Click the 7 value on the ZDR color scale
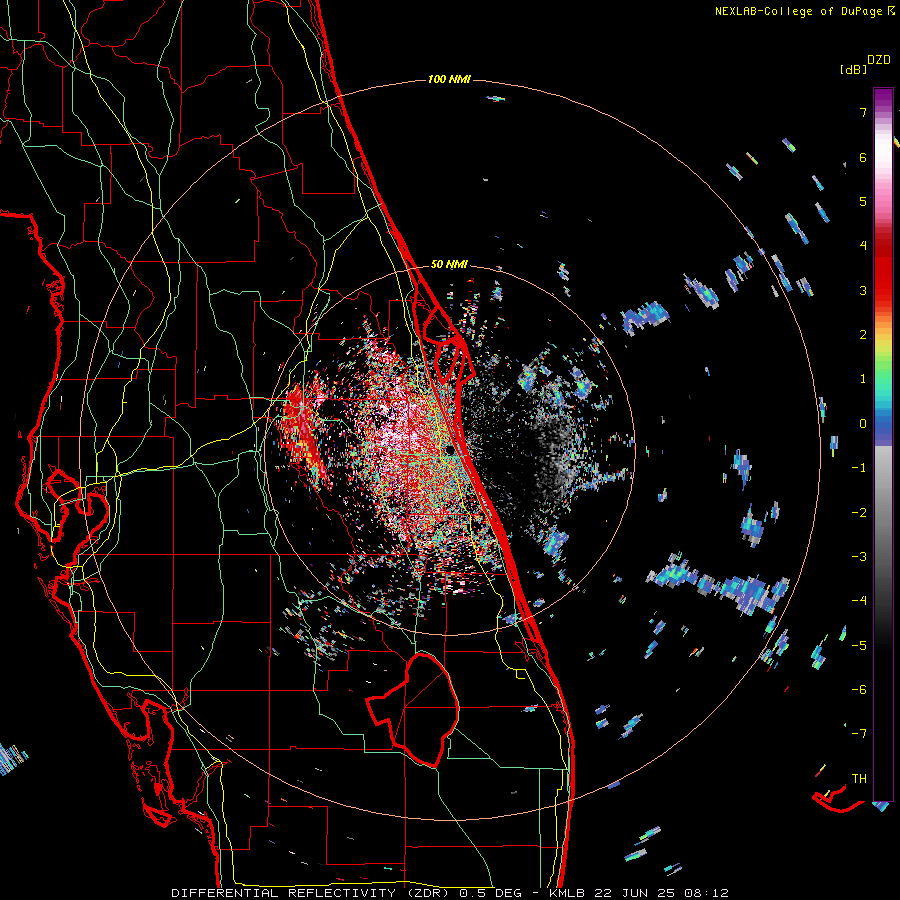Screen dimensions: 900x900 (863, 112)
